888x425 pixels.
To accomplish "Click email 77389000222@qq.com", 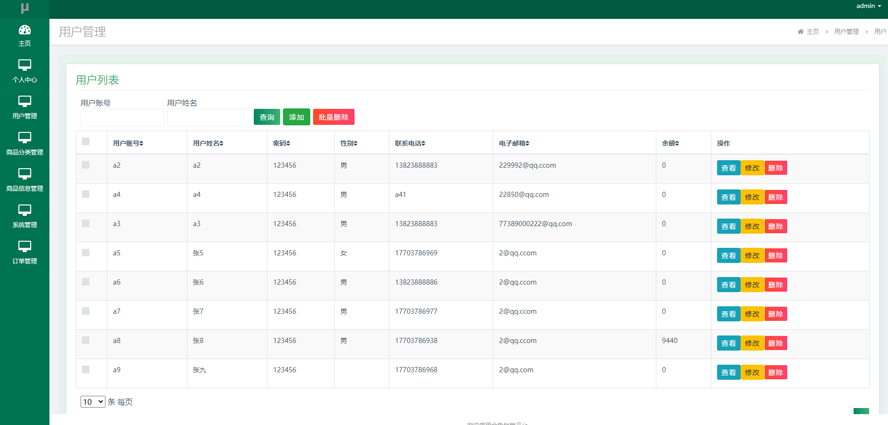I will point(535,223).
